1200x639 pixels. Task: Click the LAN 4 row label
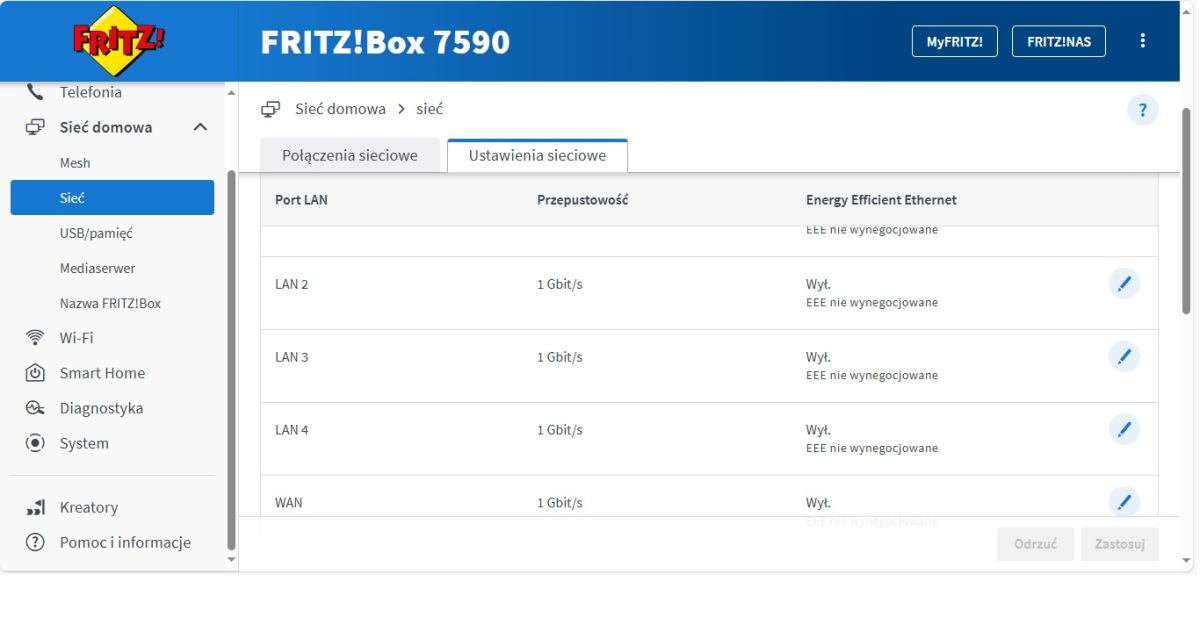(291, 430)
